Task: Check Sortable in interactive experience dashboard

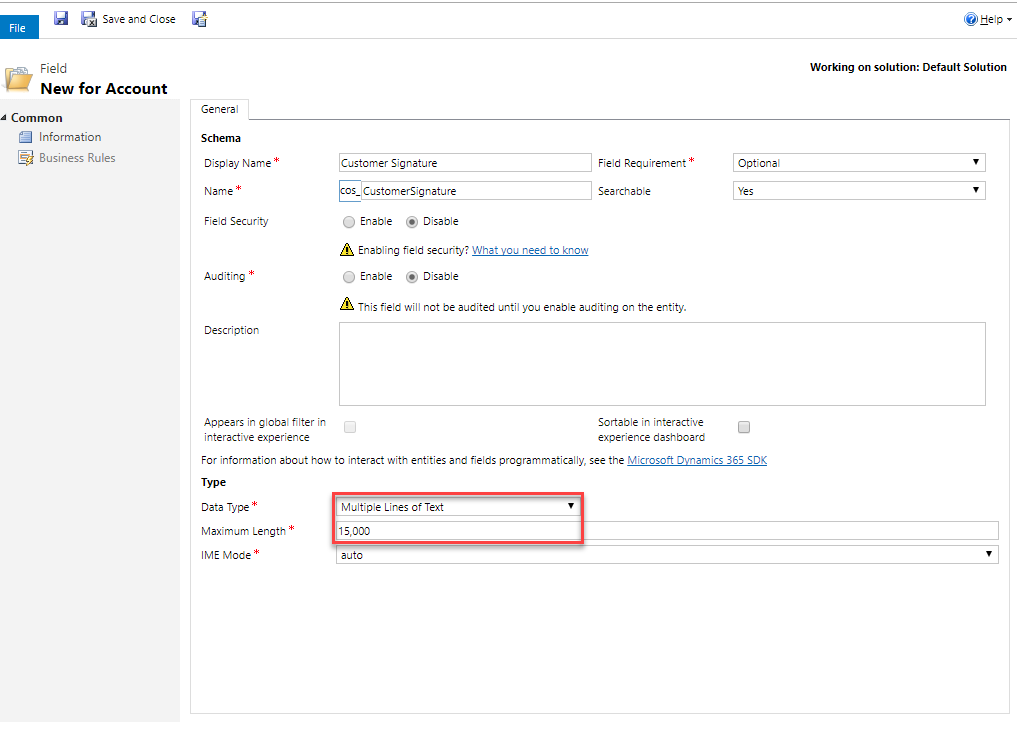Action: pos(744,427)
